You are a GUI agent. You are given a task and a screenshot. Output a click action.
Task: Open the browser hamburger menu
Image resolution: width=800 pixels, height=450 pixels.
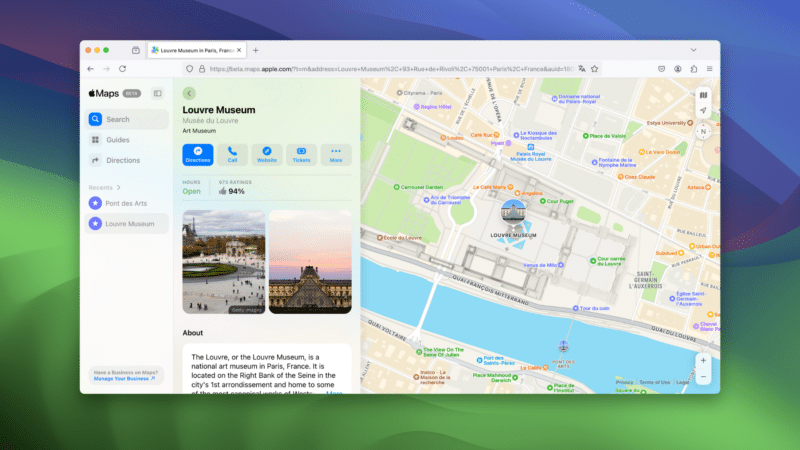(709, 69)
